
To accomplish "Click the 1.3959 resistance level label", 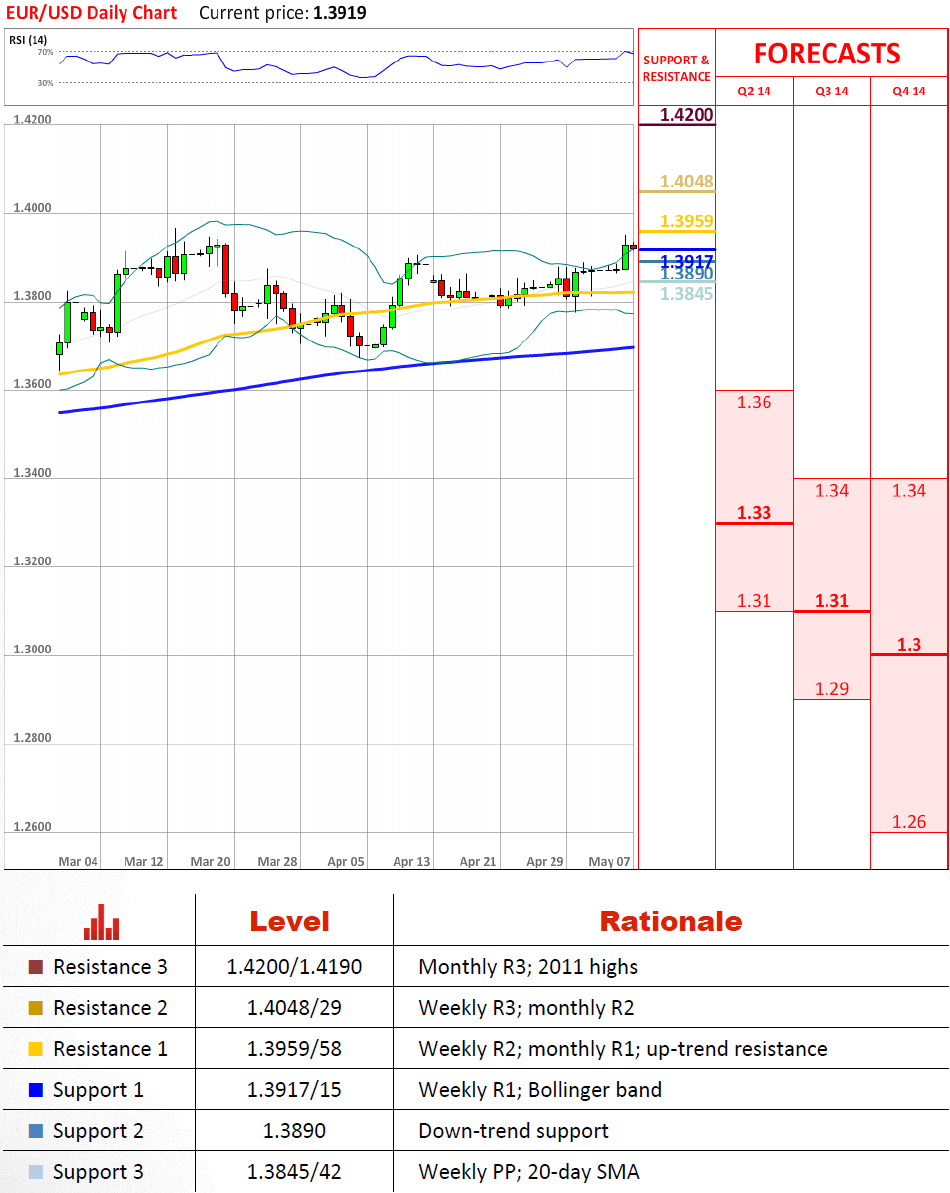I will coord(686,221).
